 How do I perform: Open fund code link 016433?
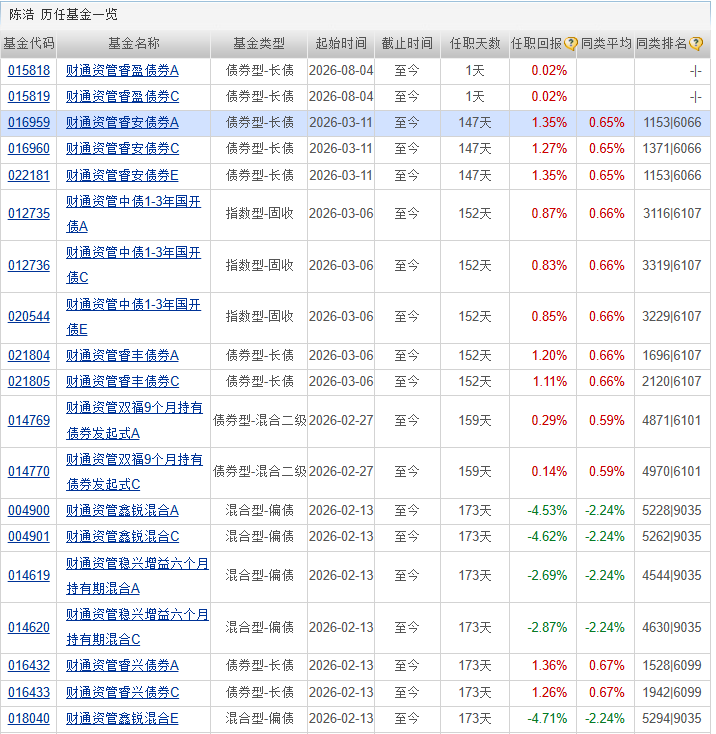[x=29, y=692]
